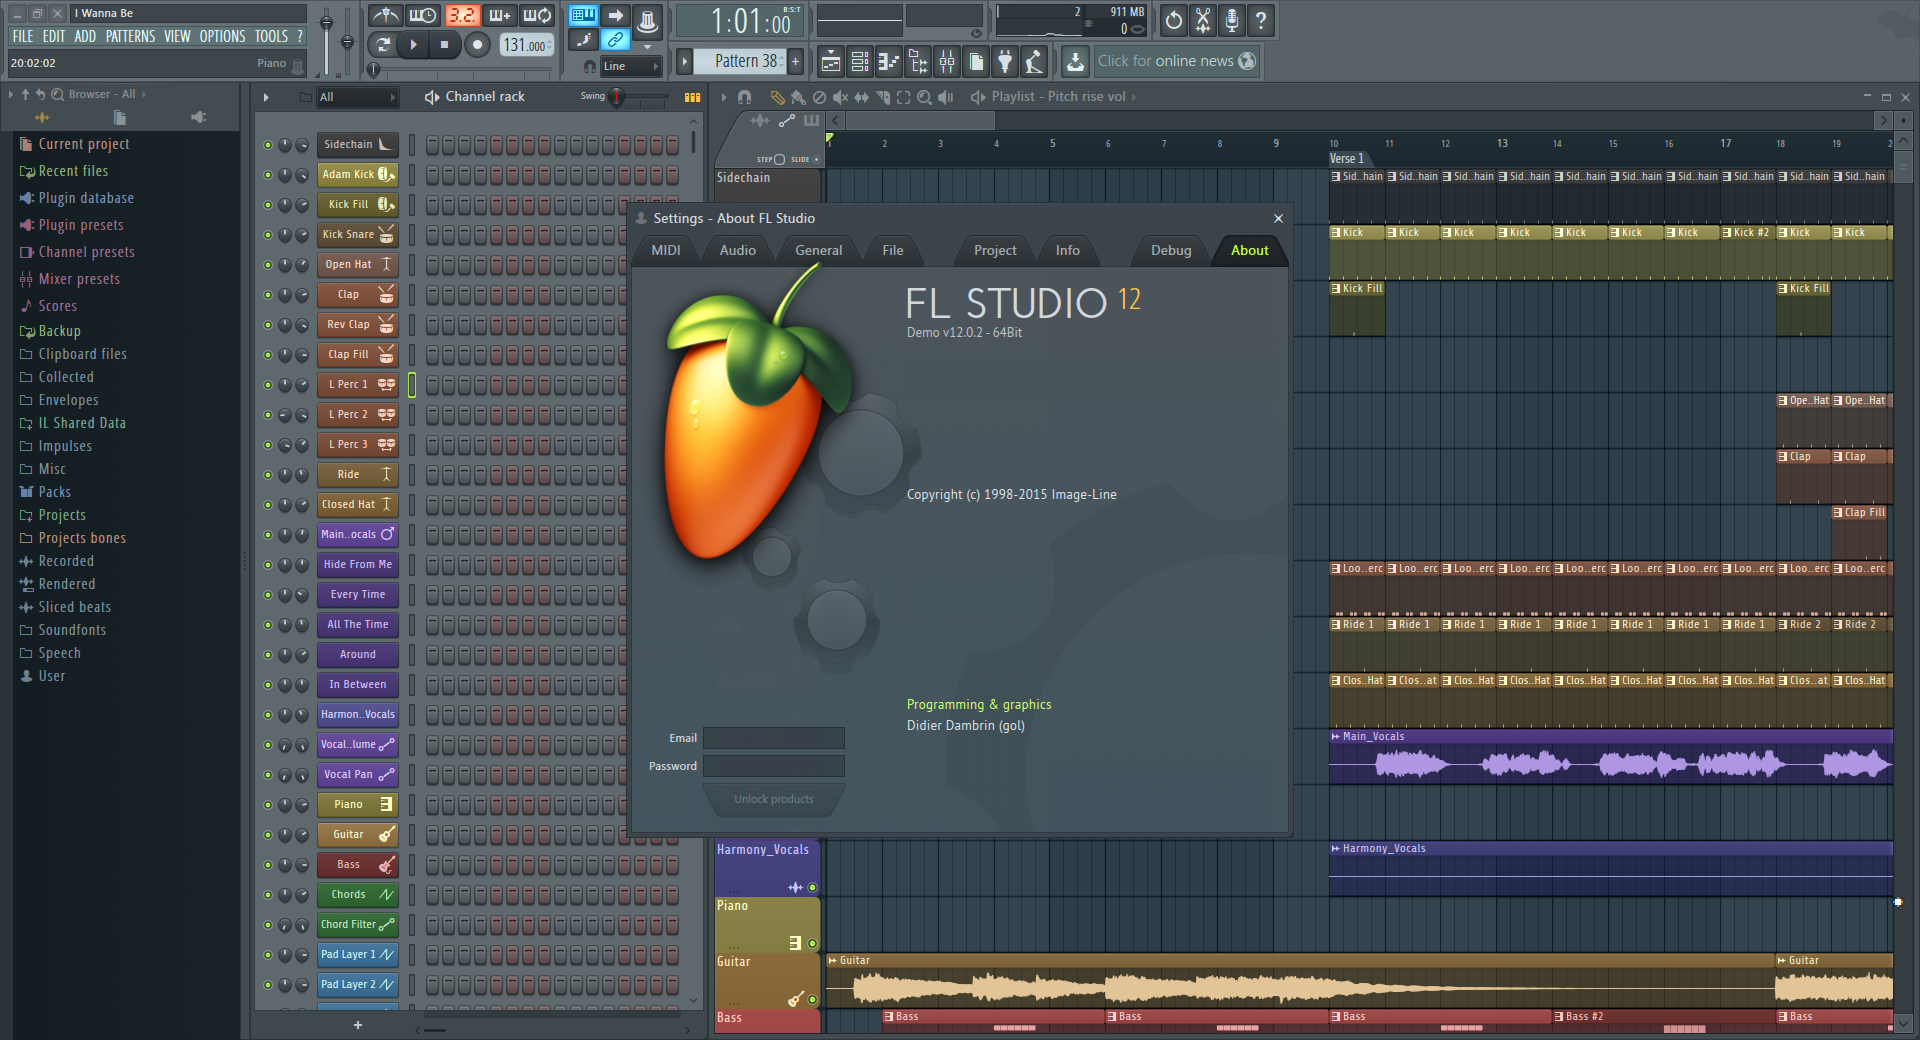Toggle the blue link icon in toolbar
1920x1040 pixels.
615,40
